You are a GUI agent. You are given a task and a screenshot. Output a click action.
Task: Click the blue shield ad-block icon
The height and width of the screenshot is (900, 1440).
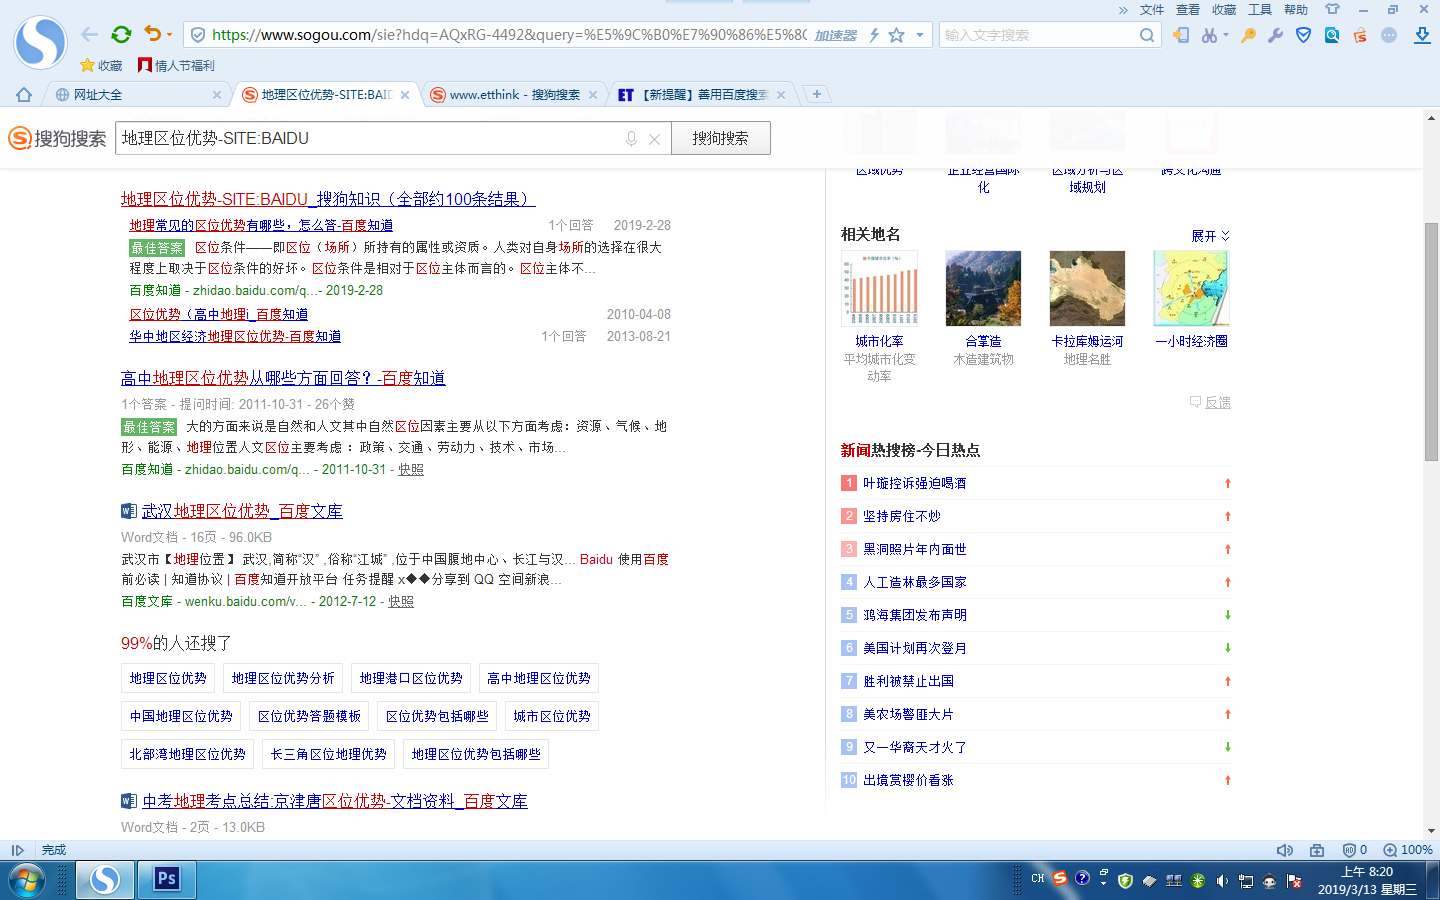pyautogui.click(x=1303, y=35)
